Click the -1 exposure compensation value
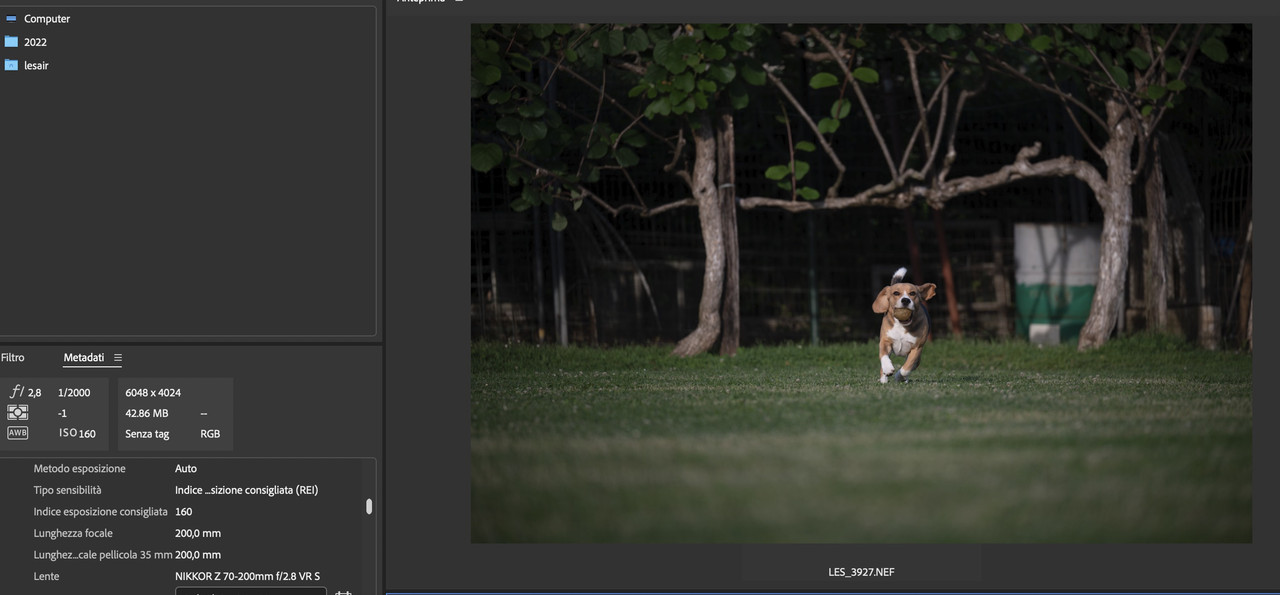Viewport: 1280px width, 595px height. [63, 413]
